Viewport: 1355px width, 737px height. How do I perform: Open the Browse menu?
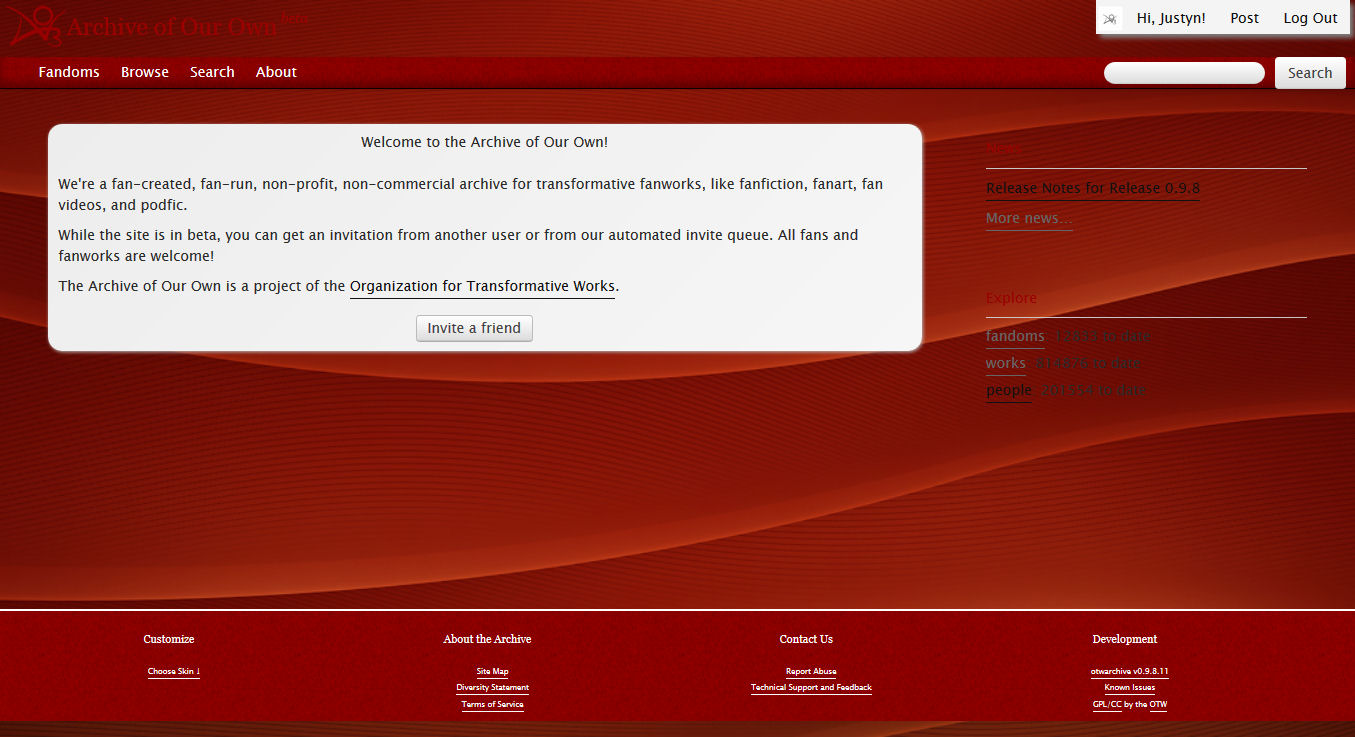pyautogui.click(x=145, y=72)
